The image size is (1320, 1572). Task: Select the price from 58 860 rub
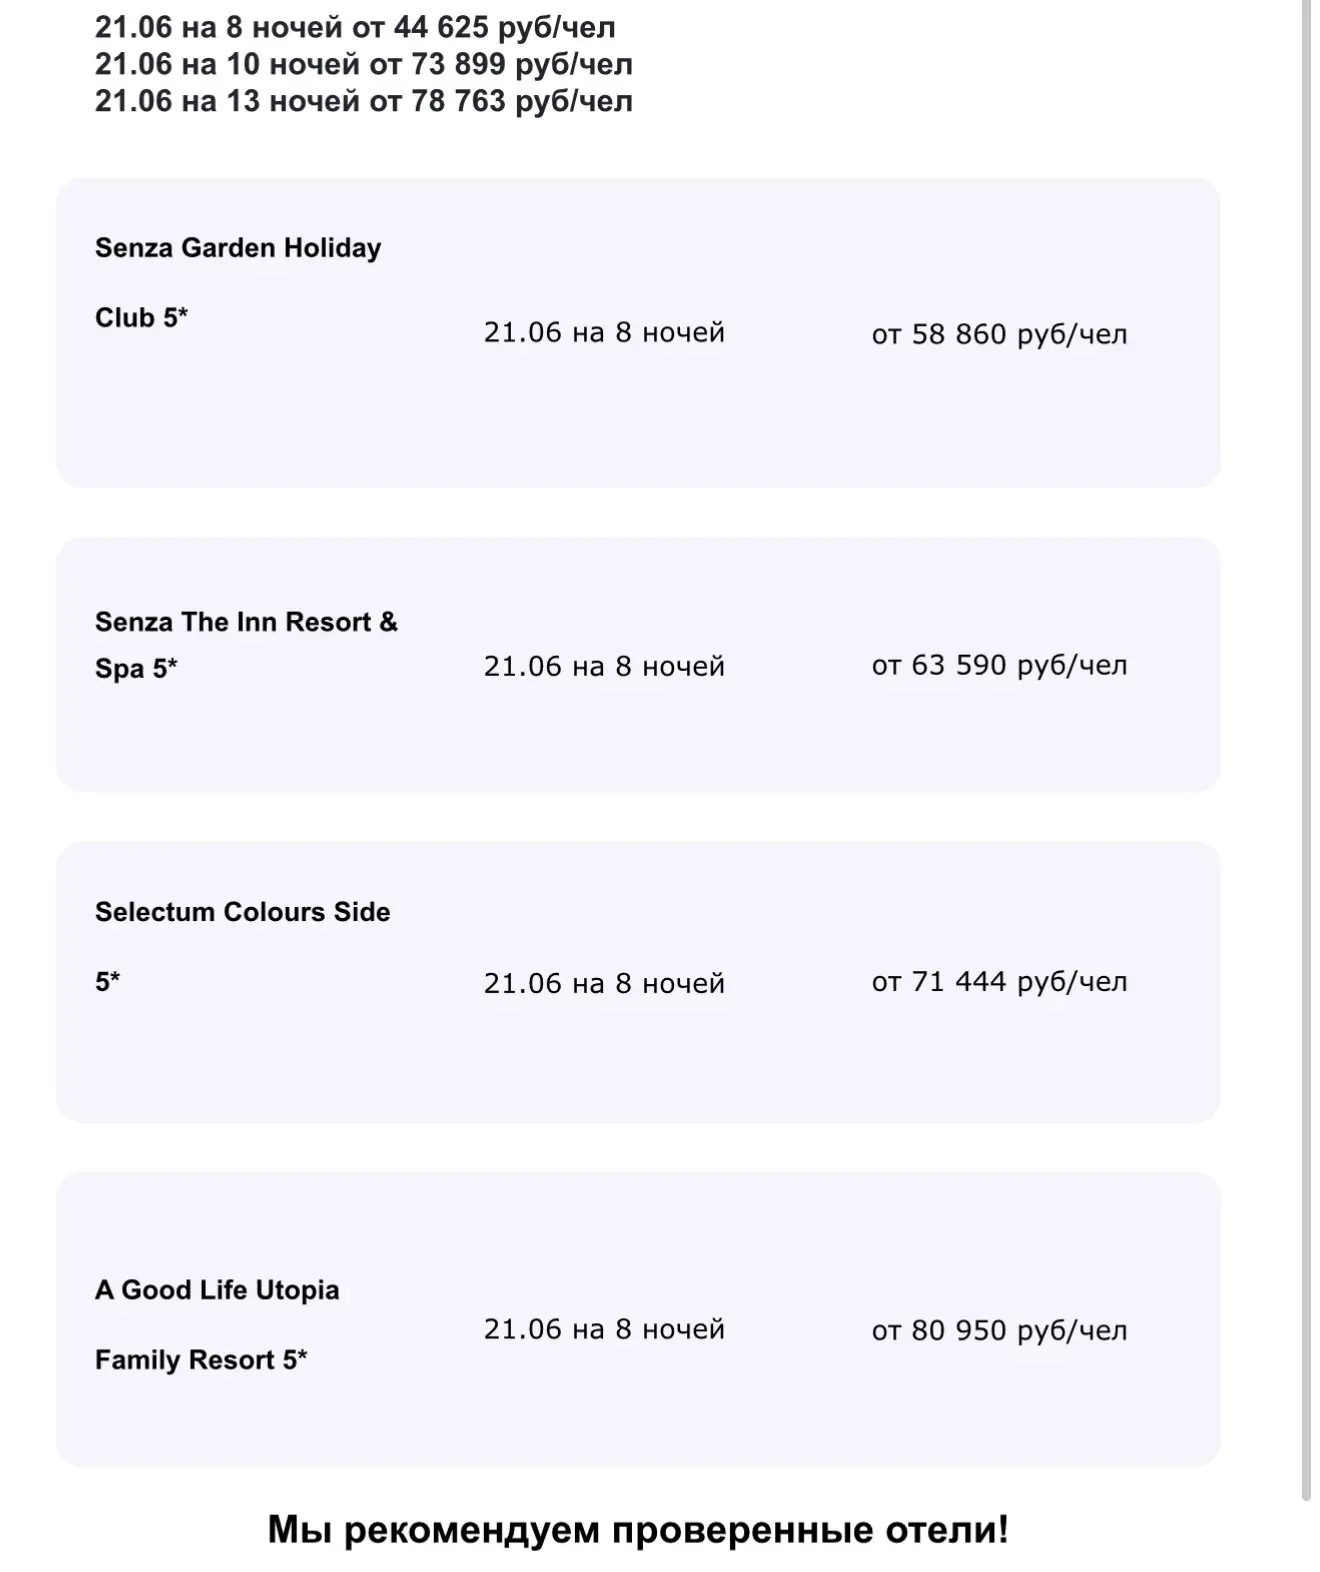(x=999, y=334)
